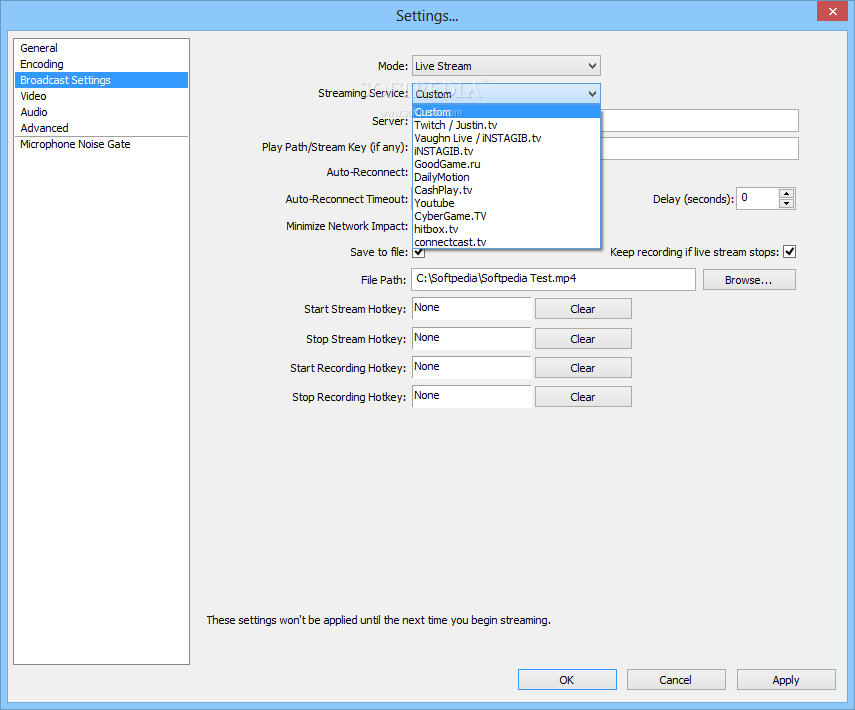Open Advanced settings page
The image size is (855, 710).
click(101, 128)
